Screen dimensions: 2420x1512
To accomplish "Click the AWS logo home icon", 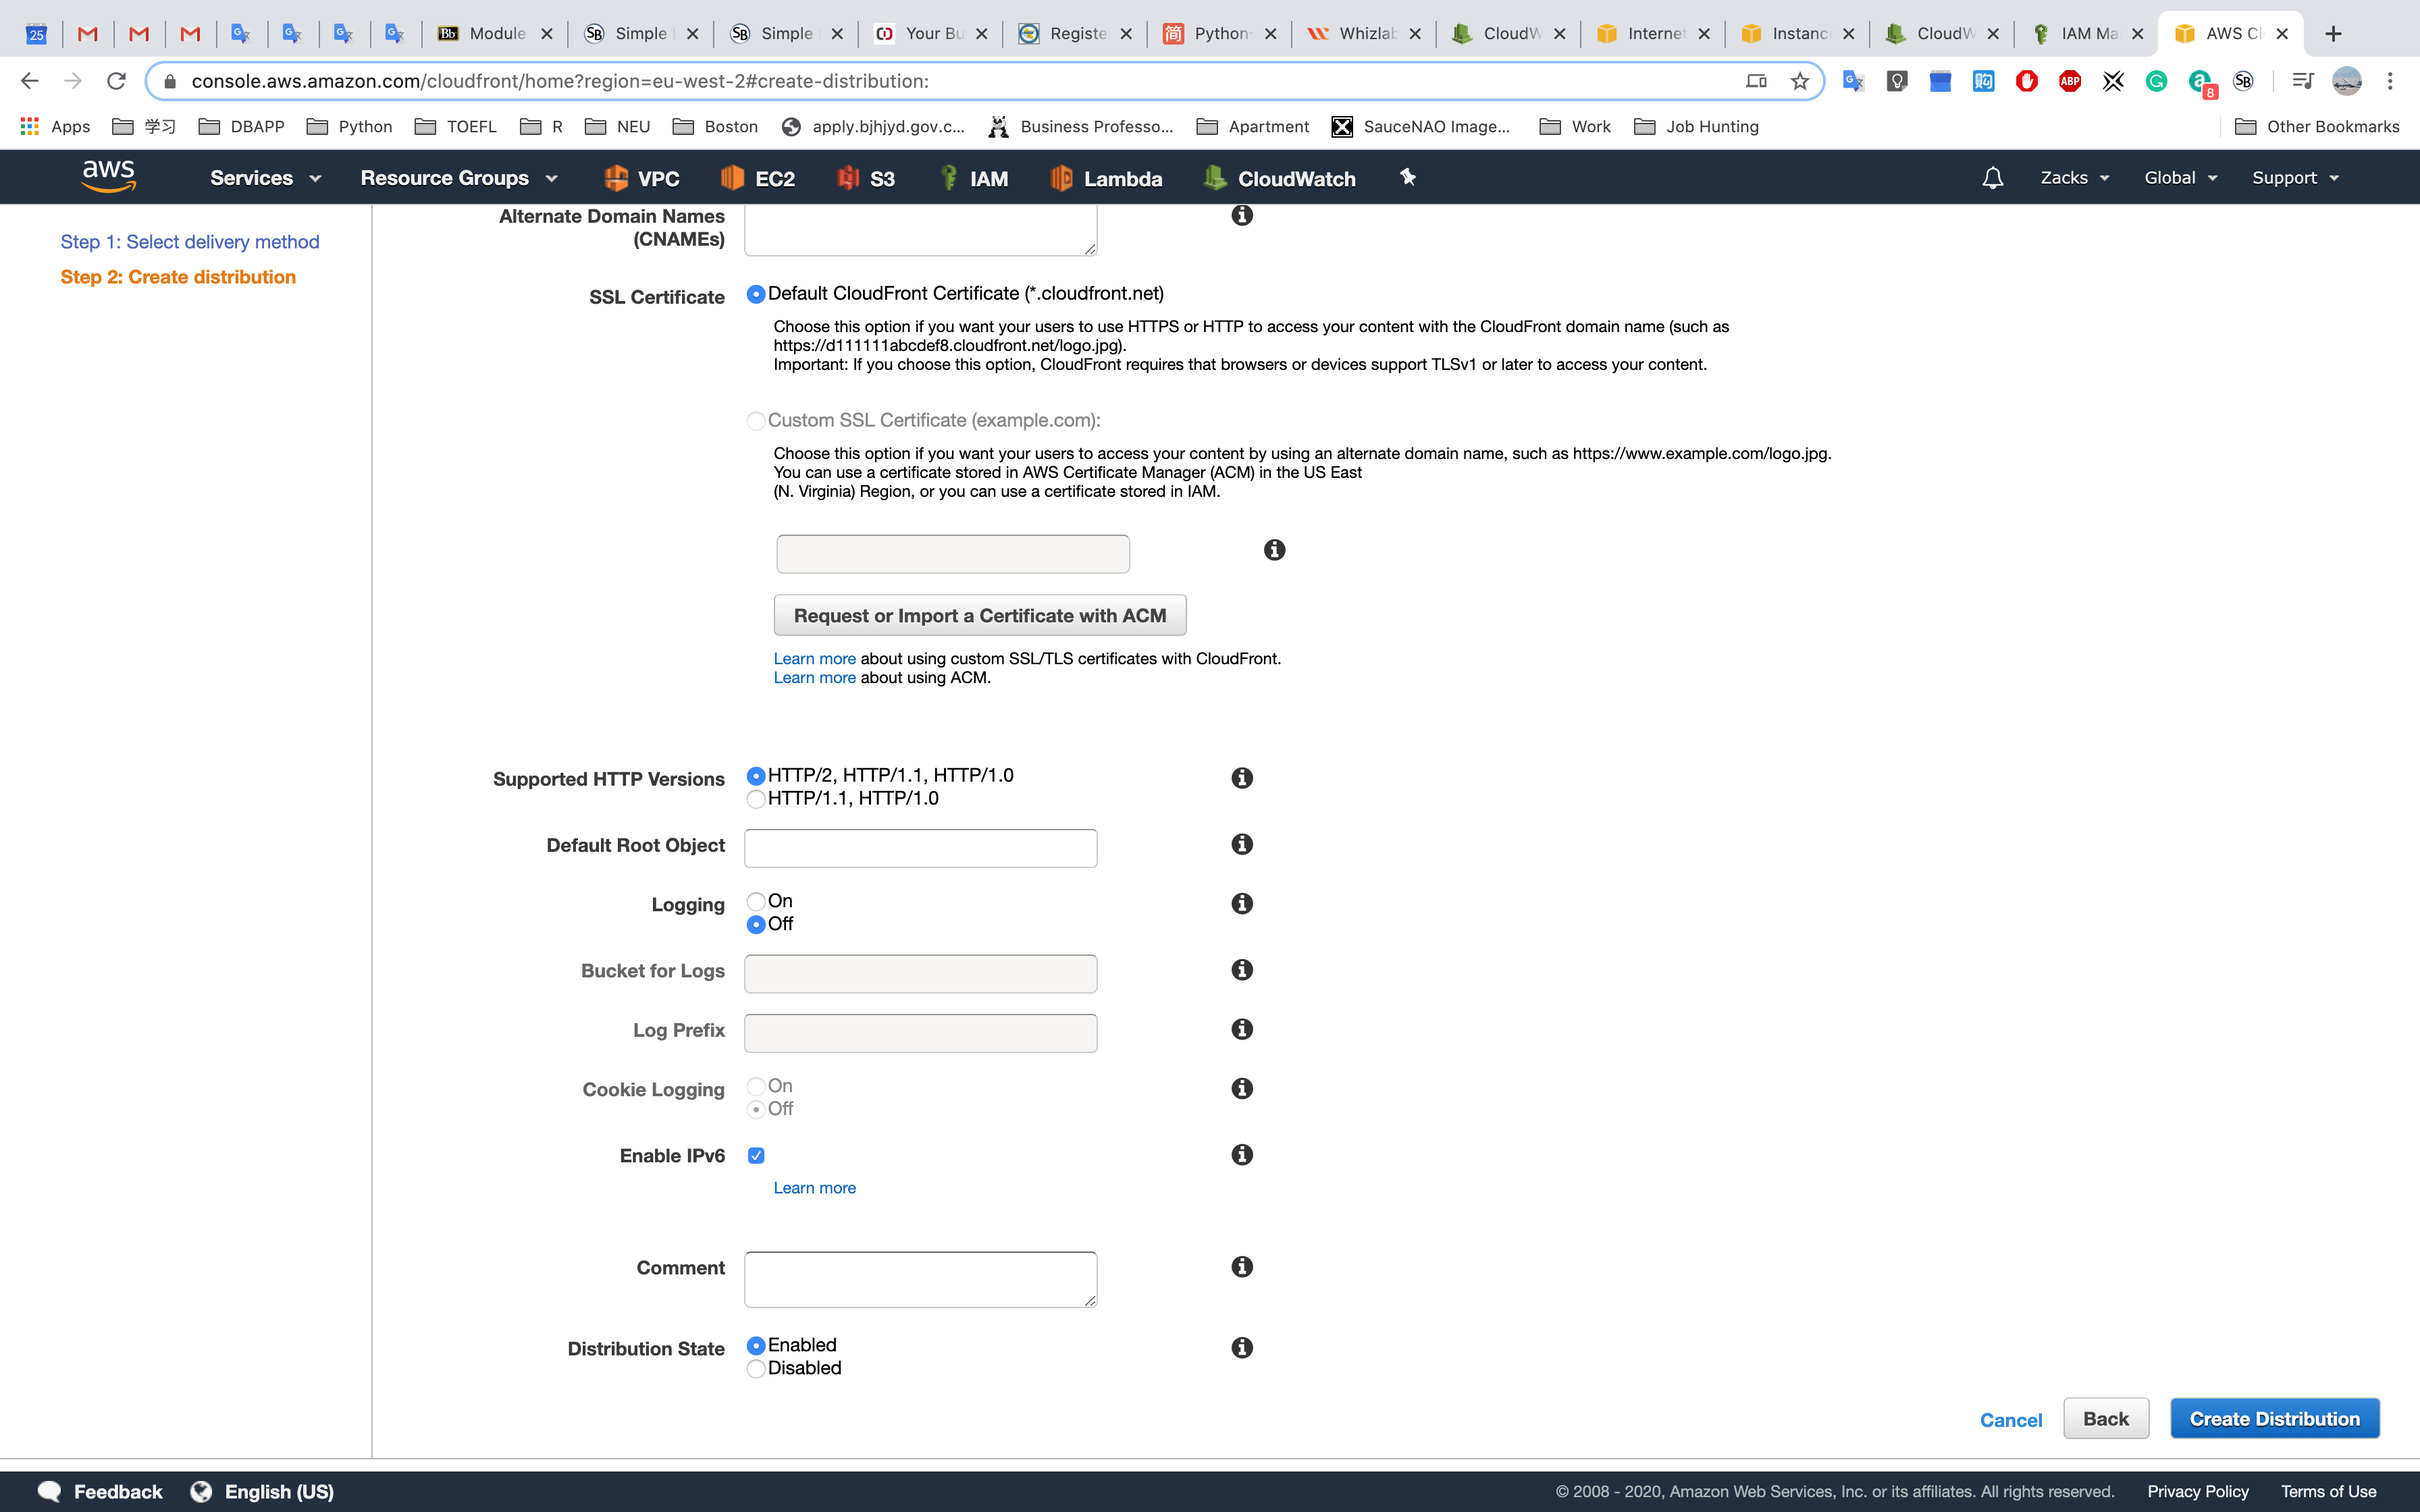I will pyautogui.click(x=108, y=176).
